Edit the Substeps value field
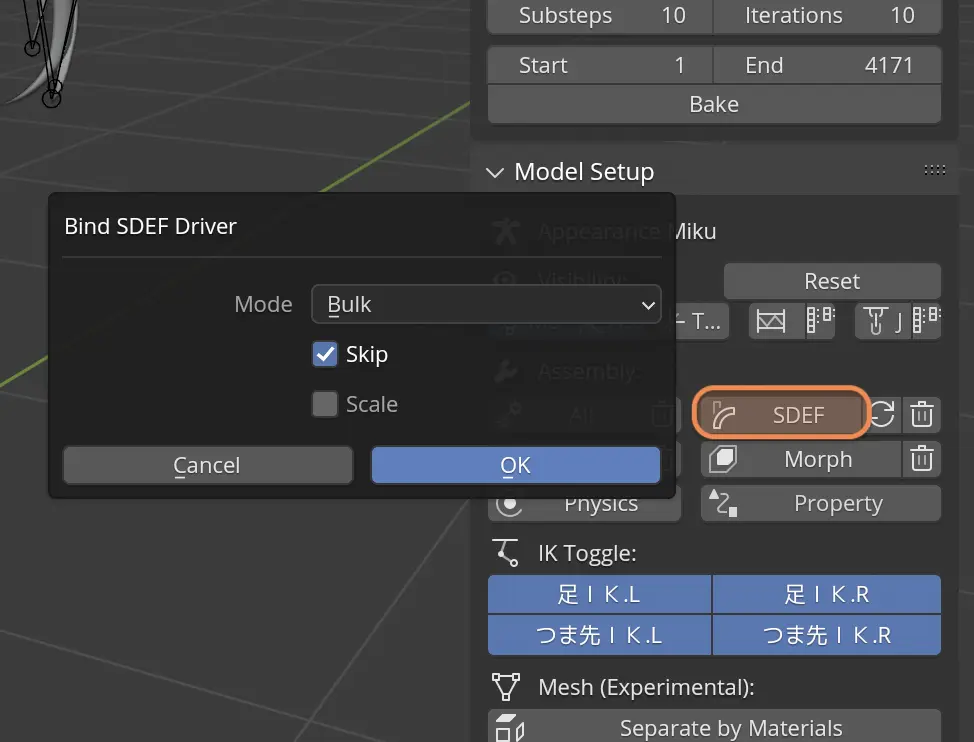This screenshot has width=974, height=742. (600, 16)
